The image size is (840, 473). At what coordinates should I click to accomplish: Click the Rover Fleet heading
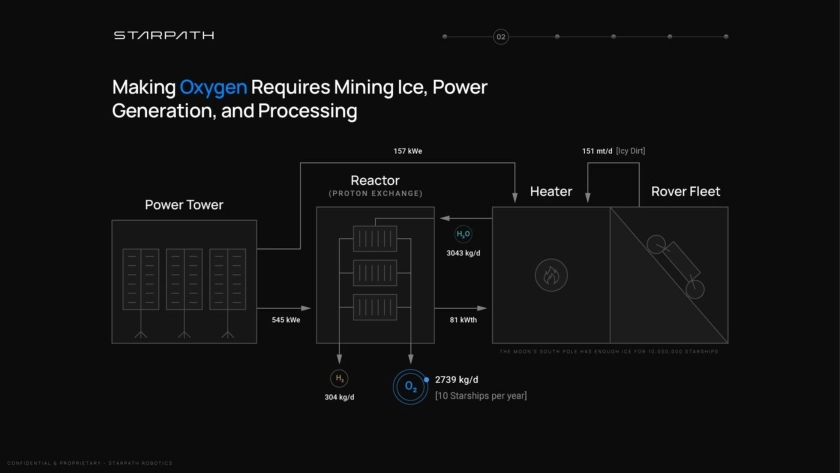coord(685,191)
